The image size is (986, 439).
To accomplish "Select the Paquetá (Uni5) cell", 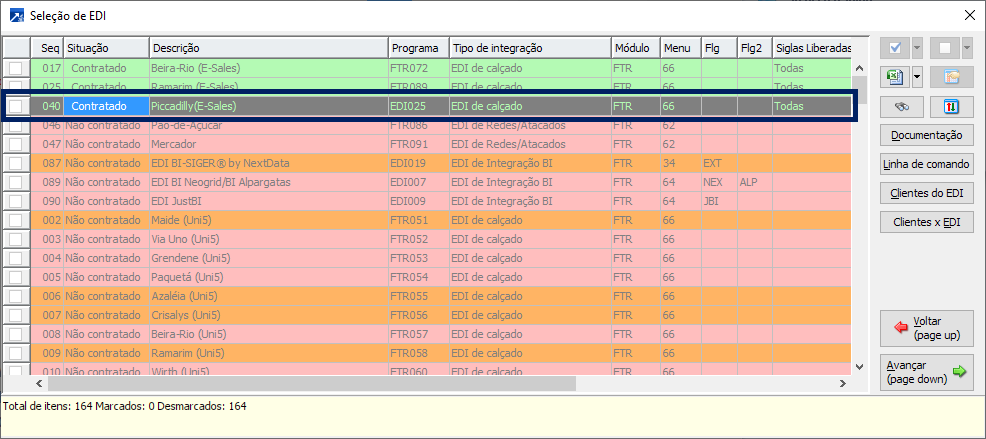I will [x=269, y=277].
